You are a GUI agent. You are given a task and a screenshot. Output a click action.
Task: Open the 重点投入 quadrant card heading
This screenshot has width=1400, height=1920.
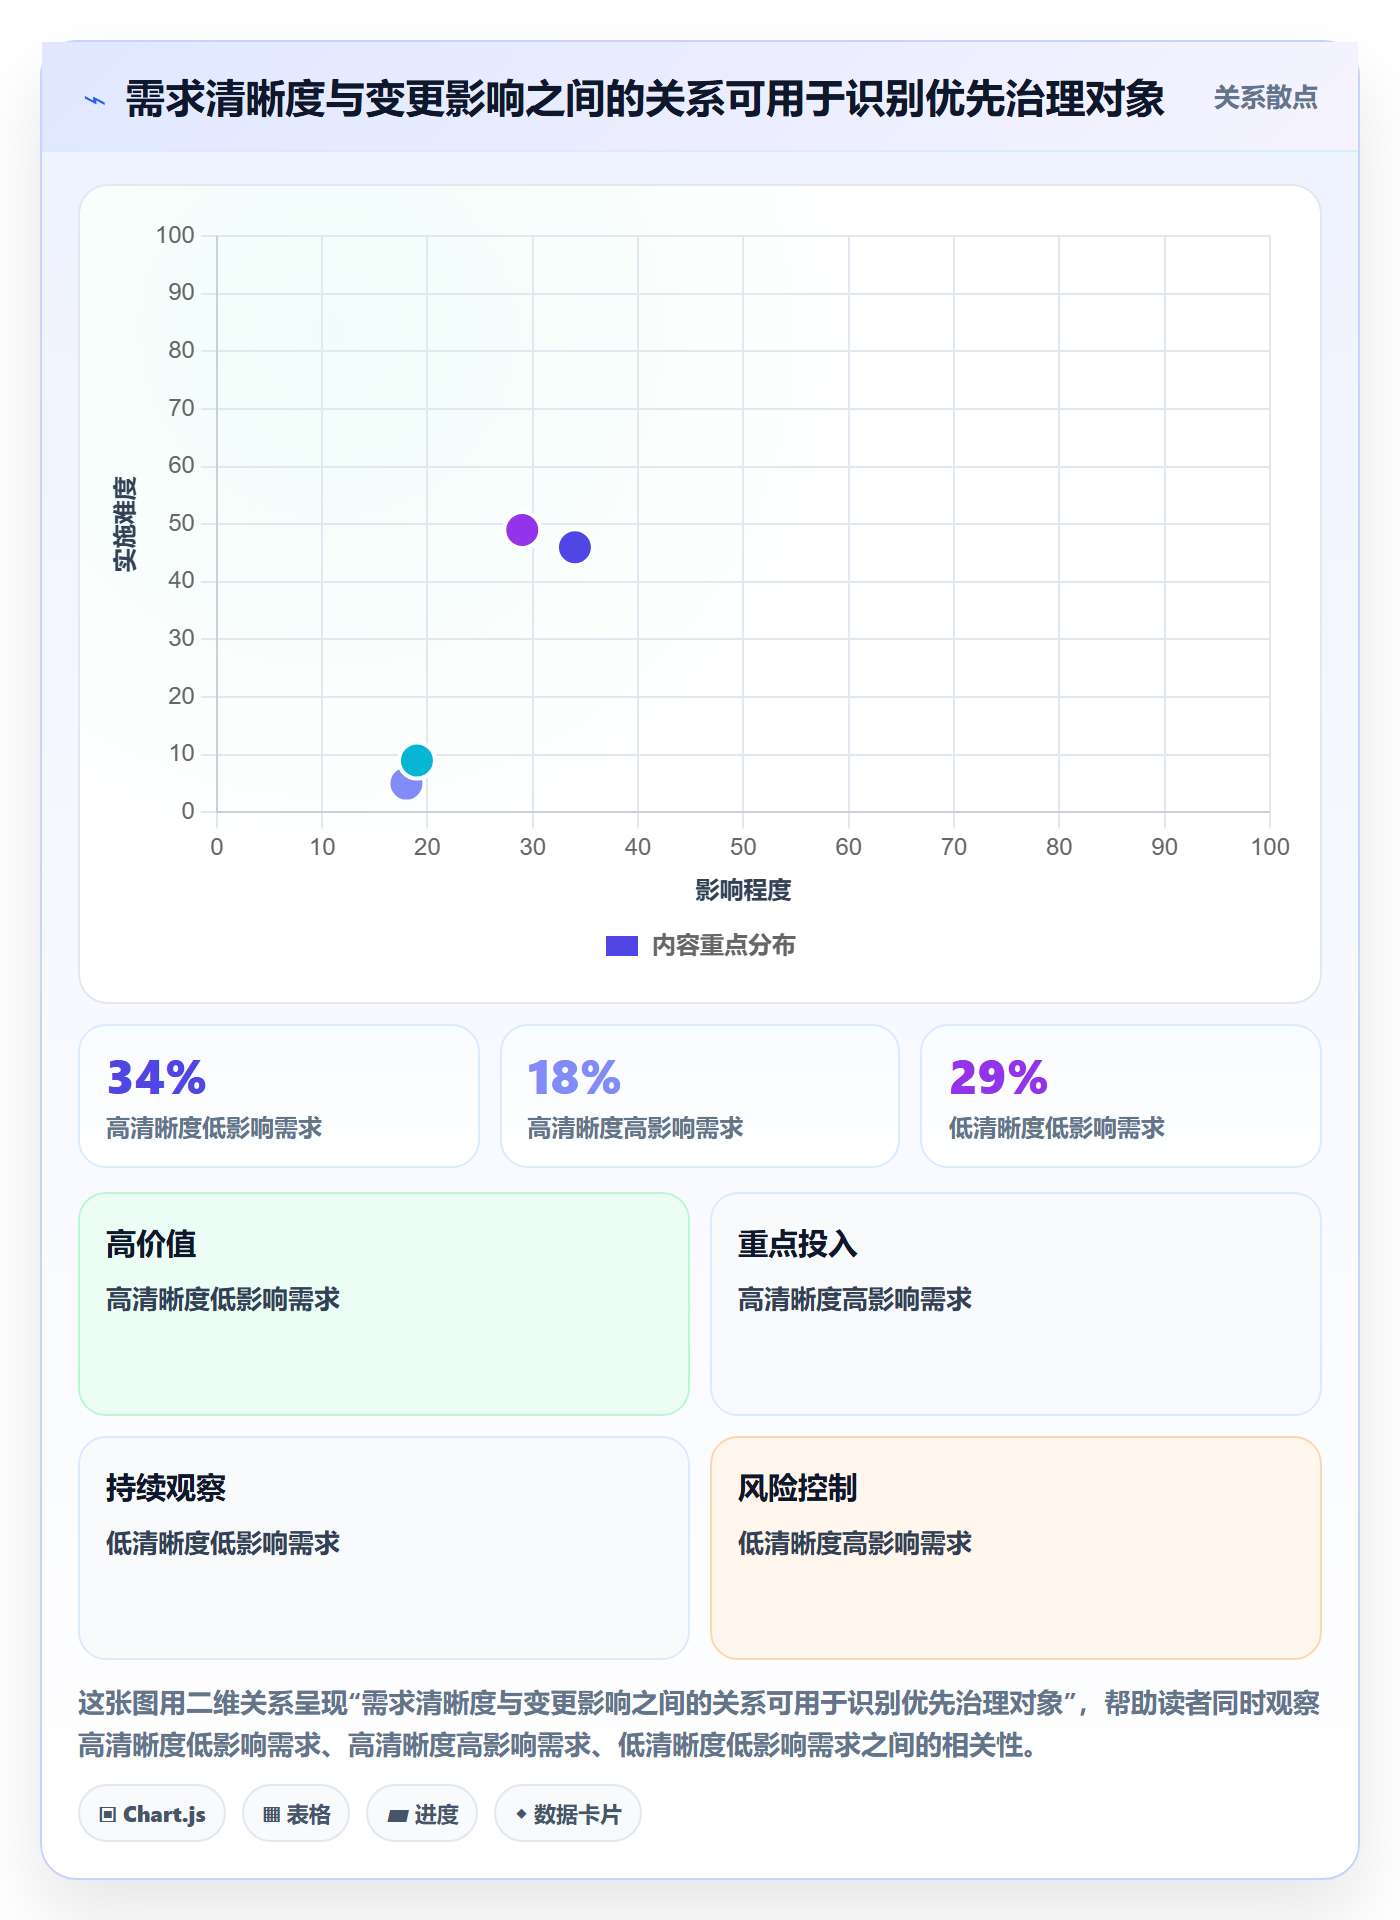[797, 1244]
